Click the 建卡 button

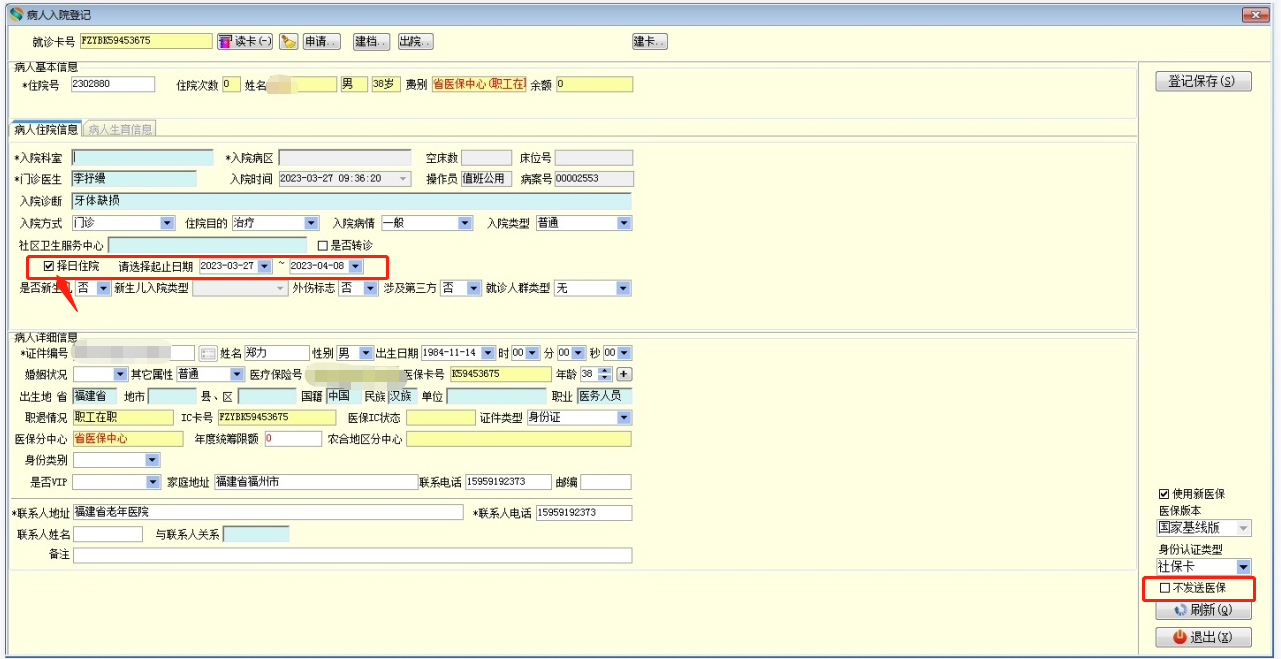(x=650, y=41)
